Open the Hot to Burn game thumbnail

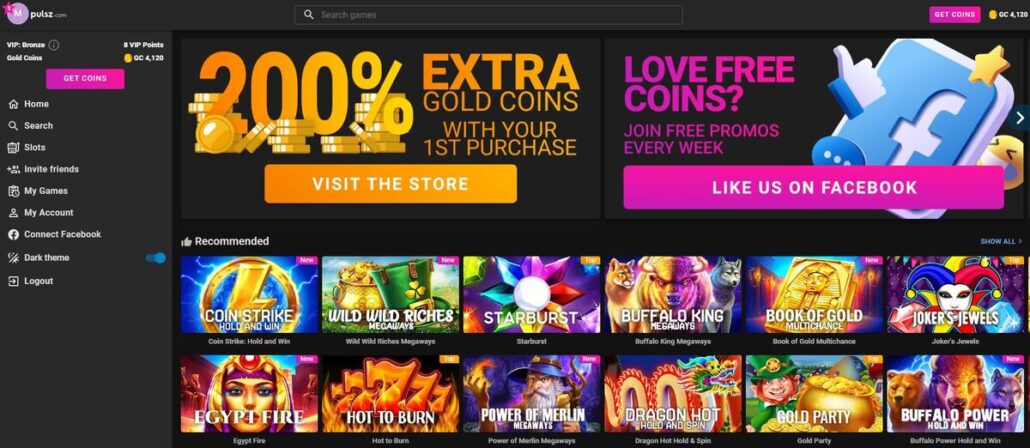click(390, 393)
